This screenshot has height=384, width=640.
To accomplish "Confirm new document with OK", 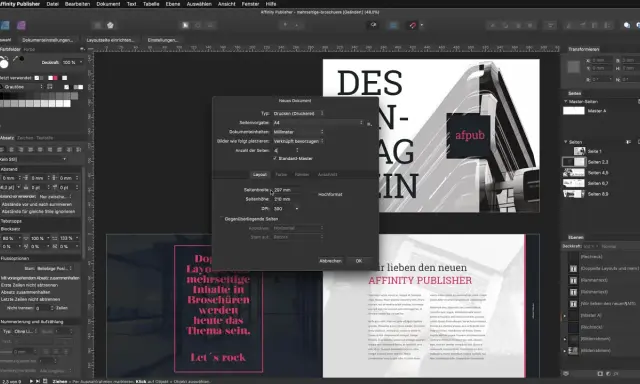I will pos(359,261).
